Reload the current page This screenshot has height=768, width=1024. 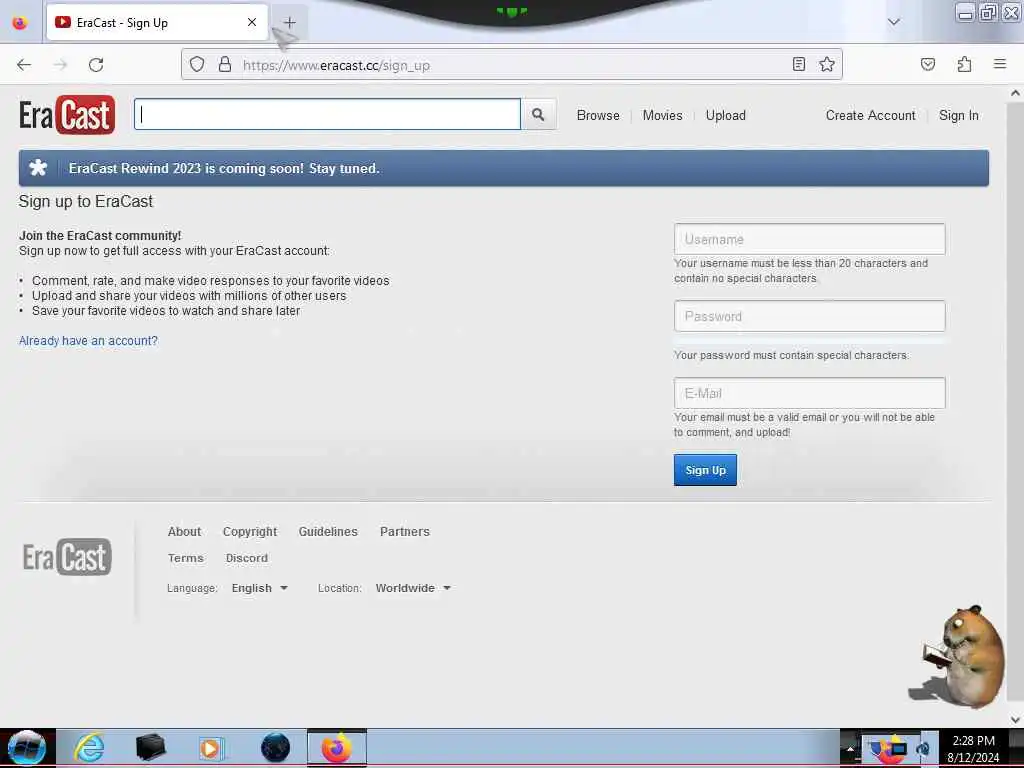pyautogui.click(x=96, y=65)
